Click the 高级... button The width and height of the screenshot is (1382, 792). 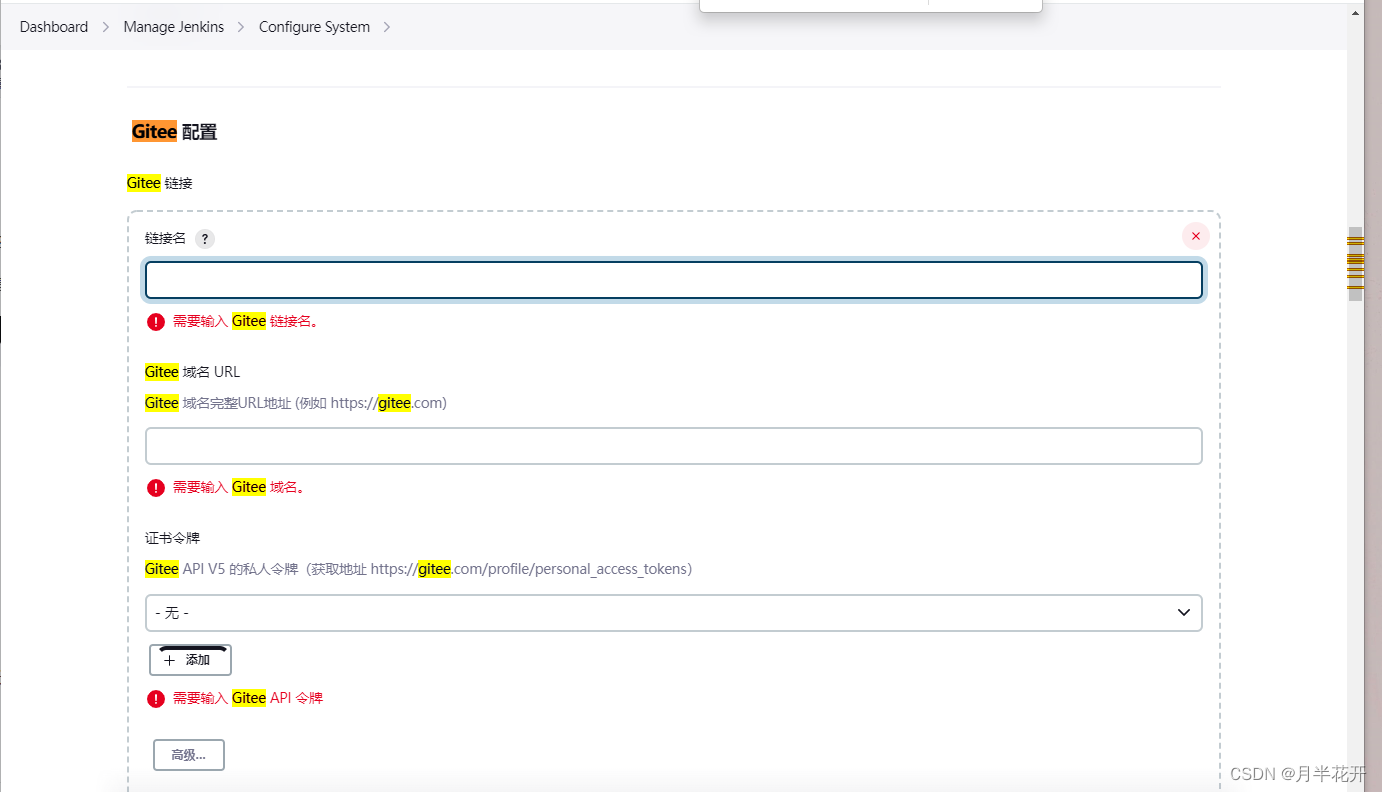coord(189,755)
